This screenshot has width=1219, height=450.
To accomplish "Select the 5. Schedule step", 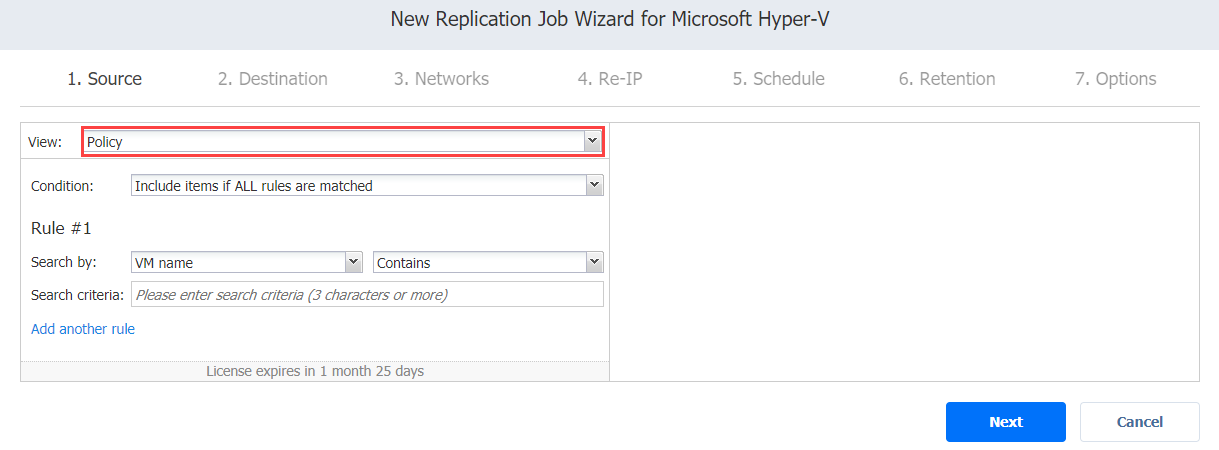I will tap(778, 79).
